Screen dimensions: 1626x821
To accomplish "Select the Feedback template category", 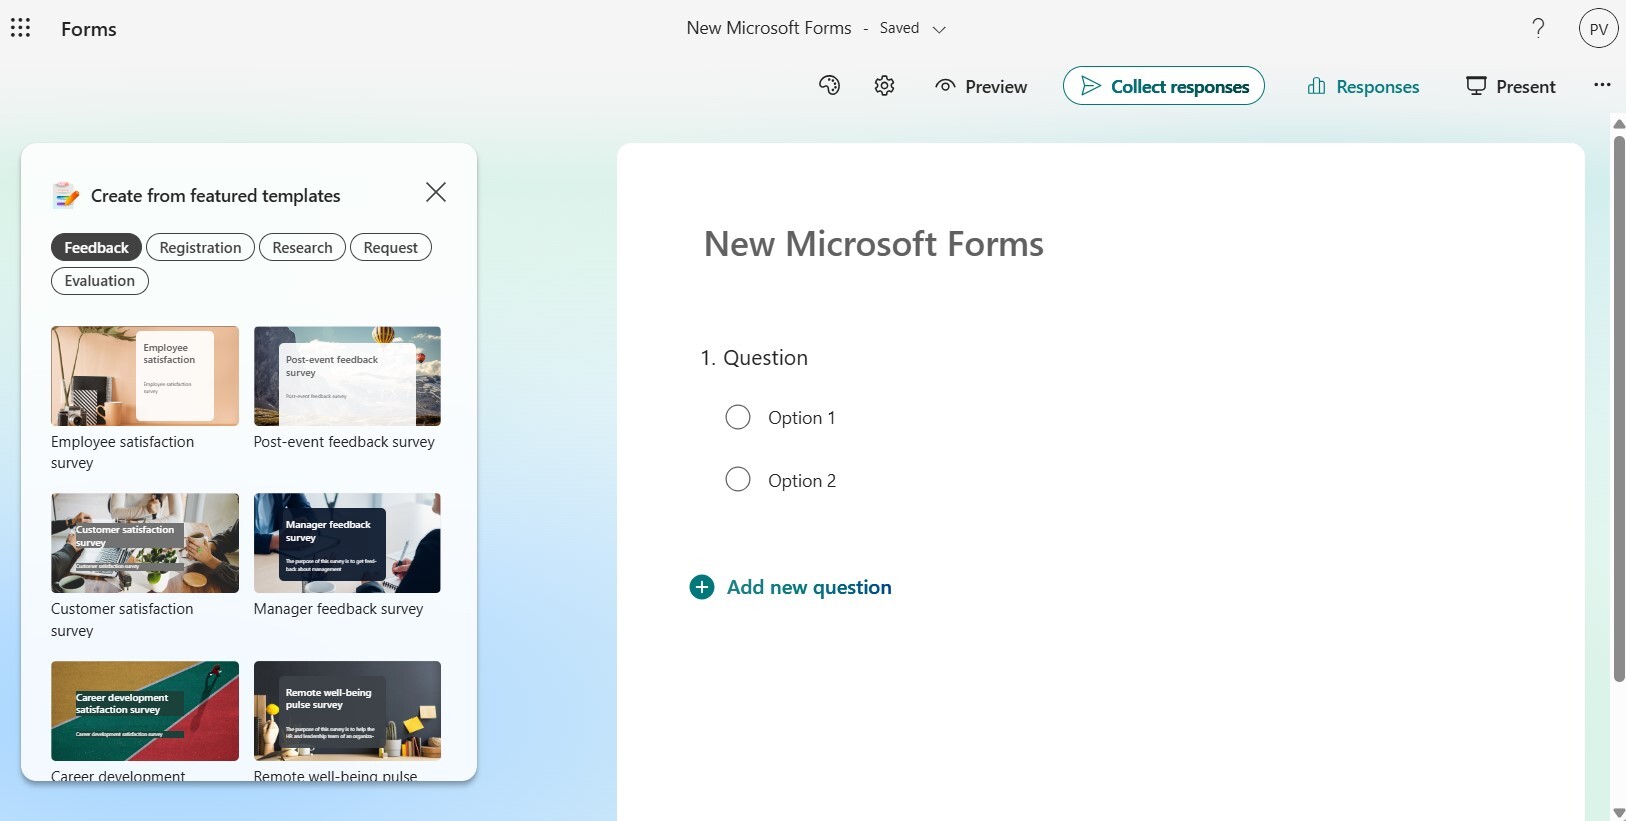I will [96, 247].
